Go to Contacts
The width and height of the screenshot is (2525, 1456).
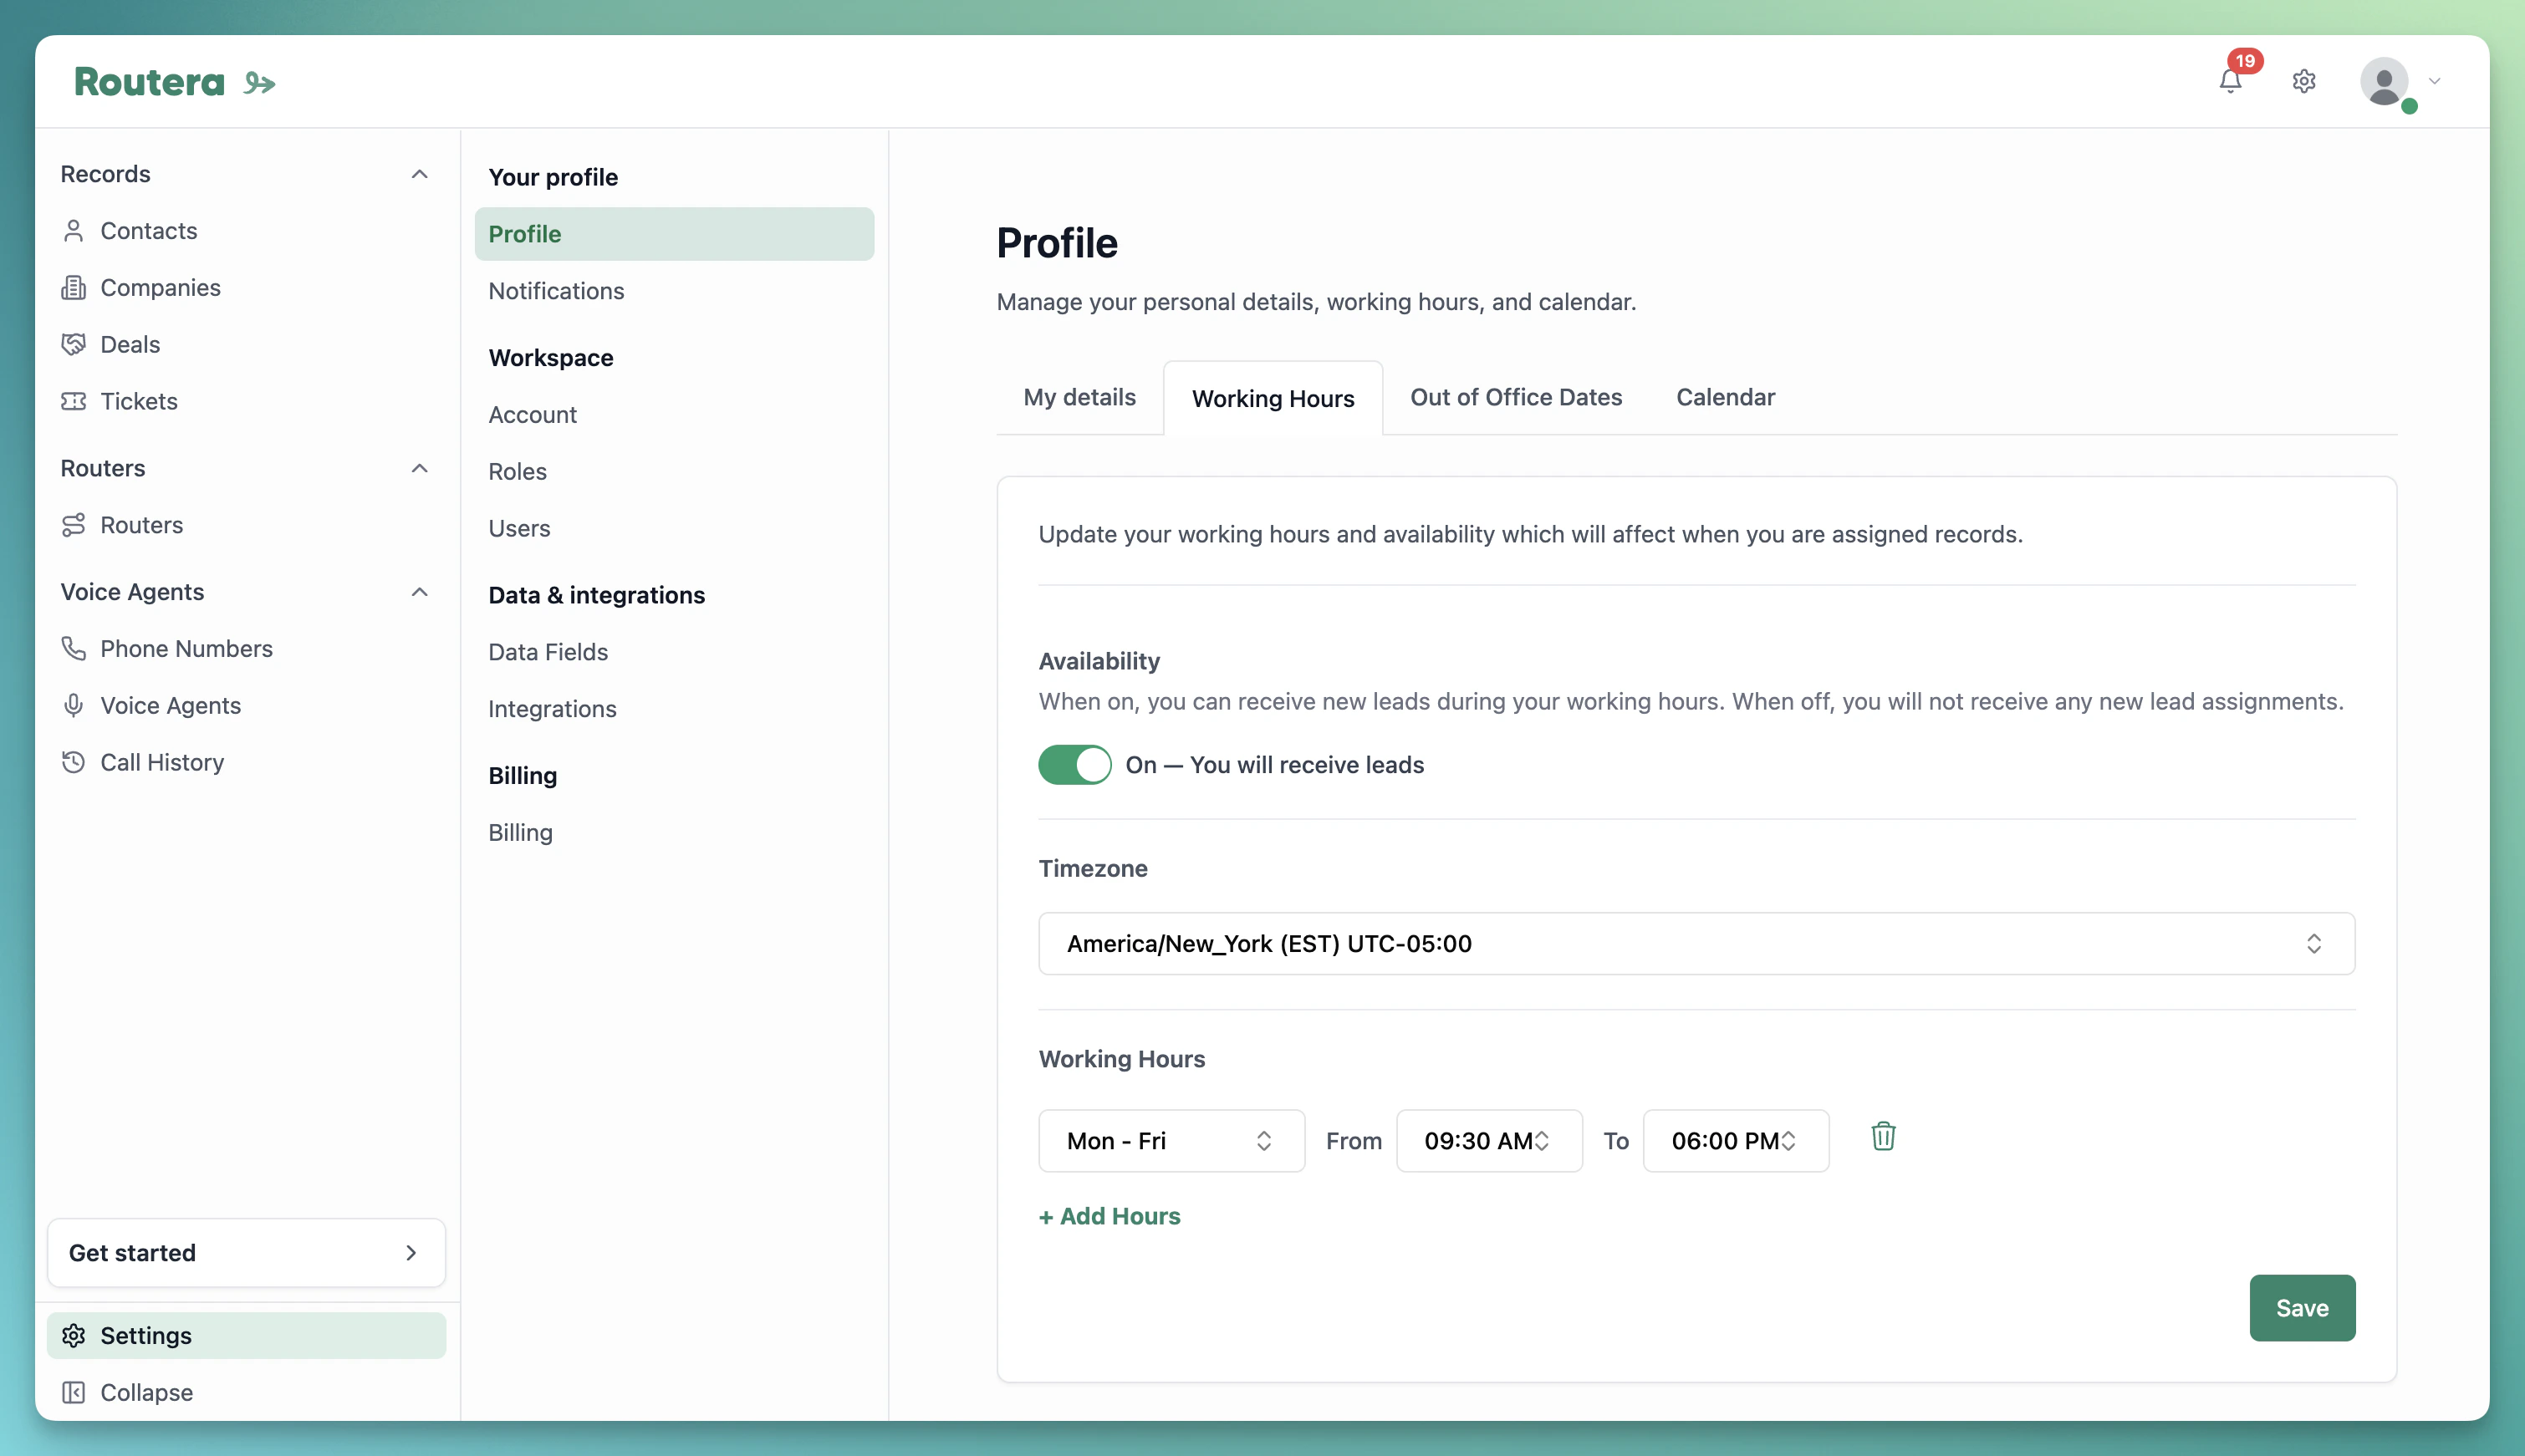pos(148,231)
